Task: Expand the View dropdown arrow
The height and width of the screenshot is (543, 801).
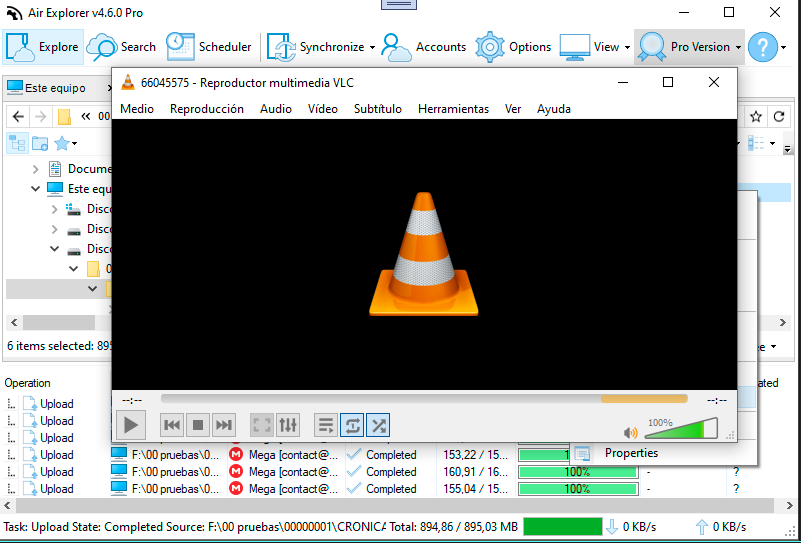Action: click(x=628, y=48)
